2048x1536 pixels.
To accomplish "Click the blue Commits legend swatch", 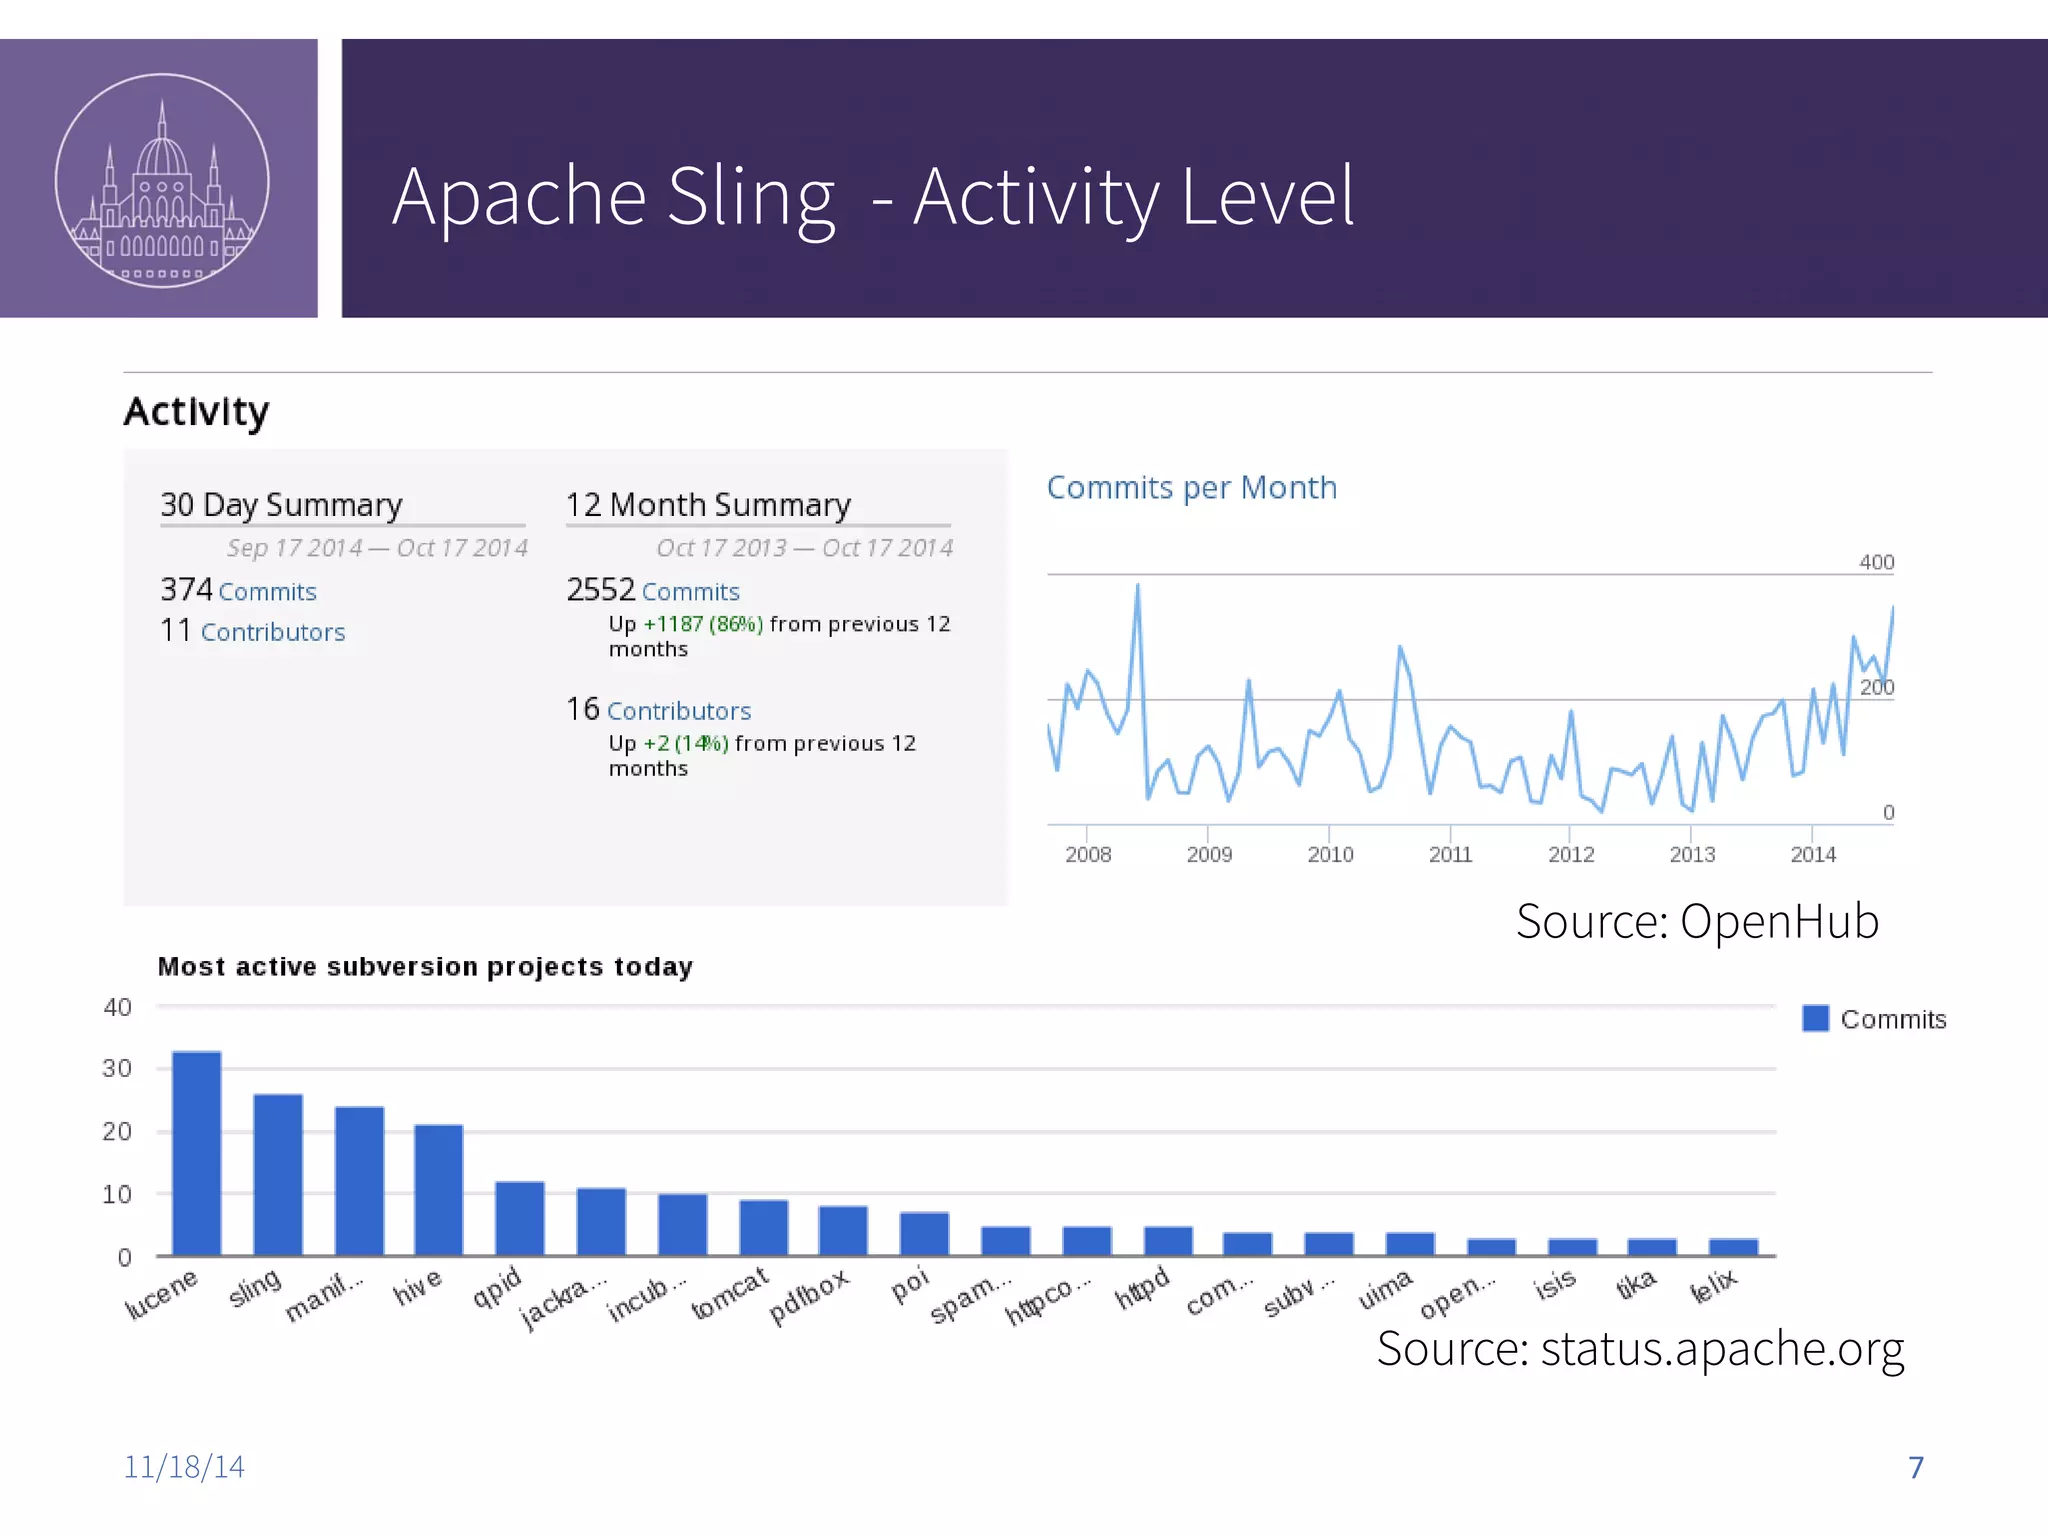I will (x=1815, y=1018).
